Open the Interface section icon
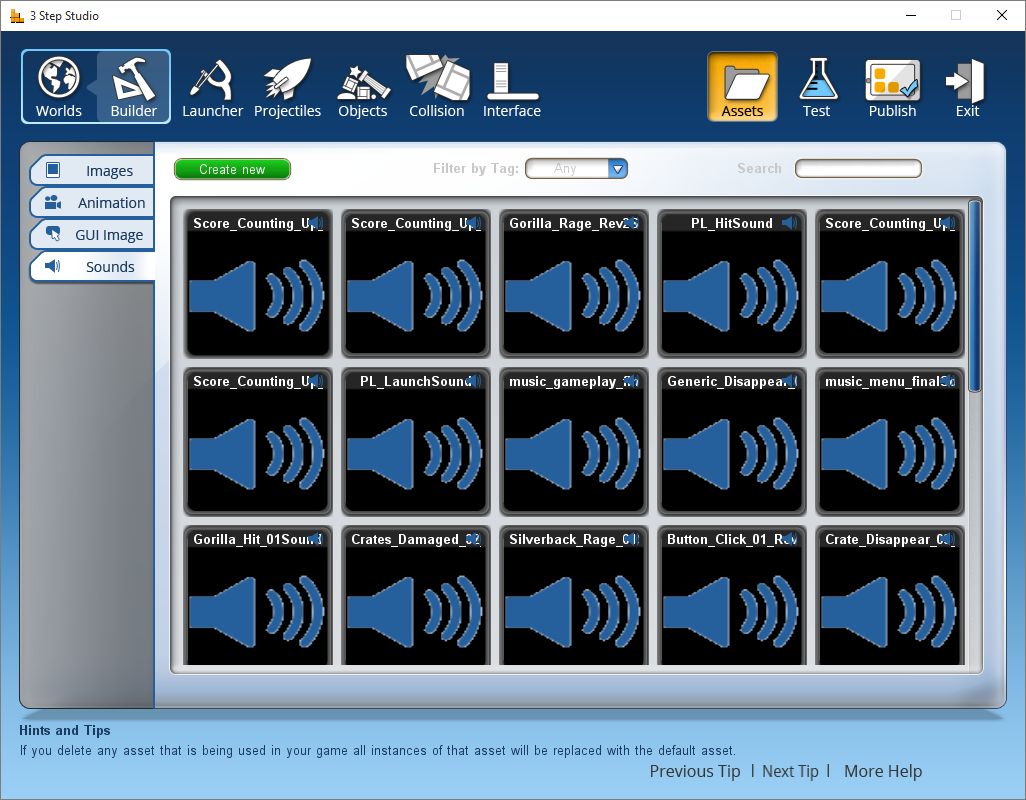Viewport: 1026px width, 800px height. pyautogui.click(x=512, y=81)
